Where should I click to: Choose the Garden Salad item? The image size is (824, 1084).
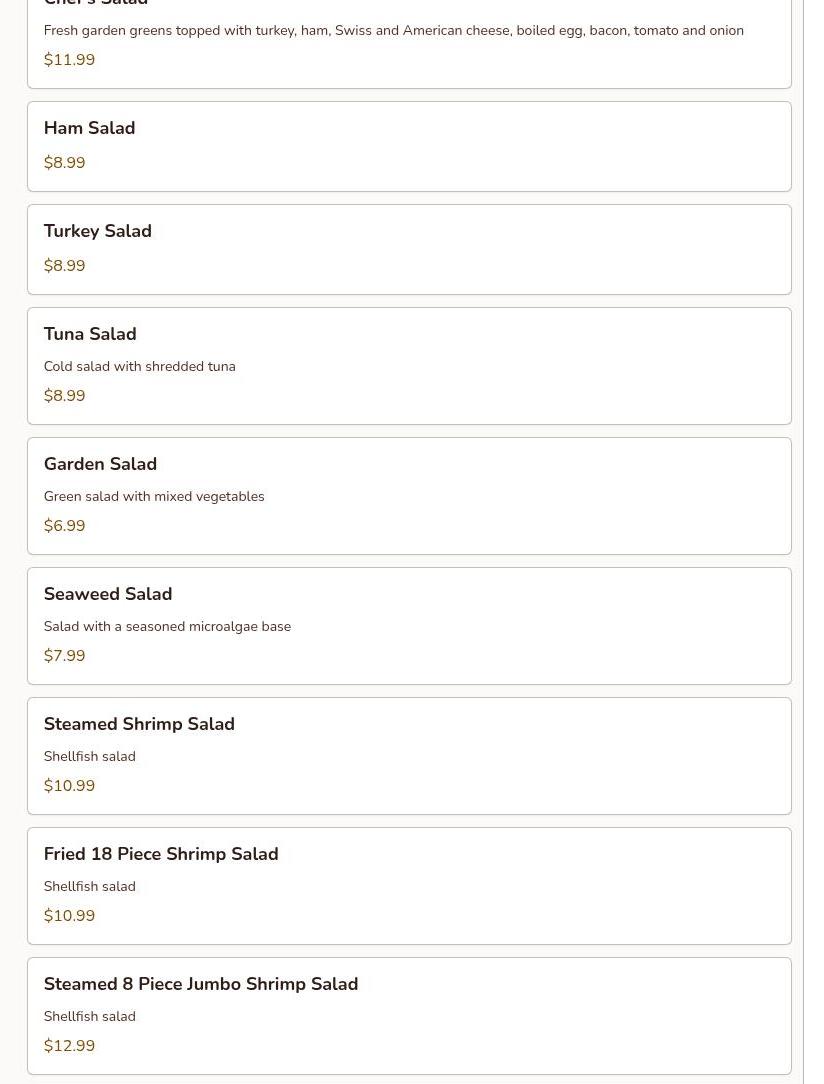pos(100,464)
